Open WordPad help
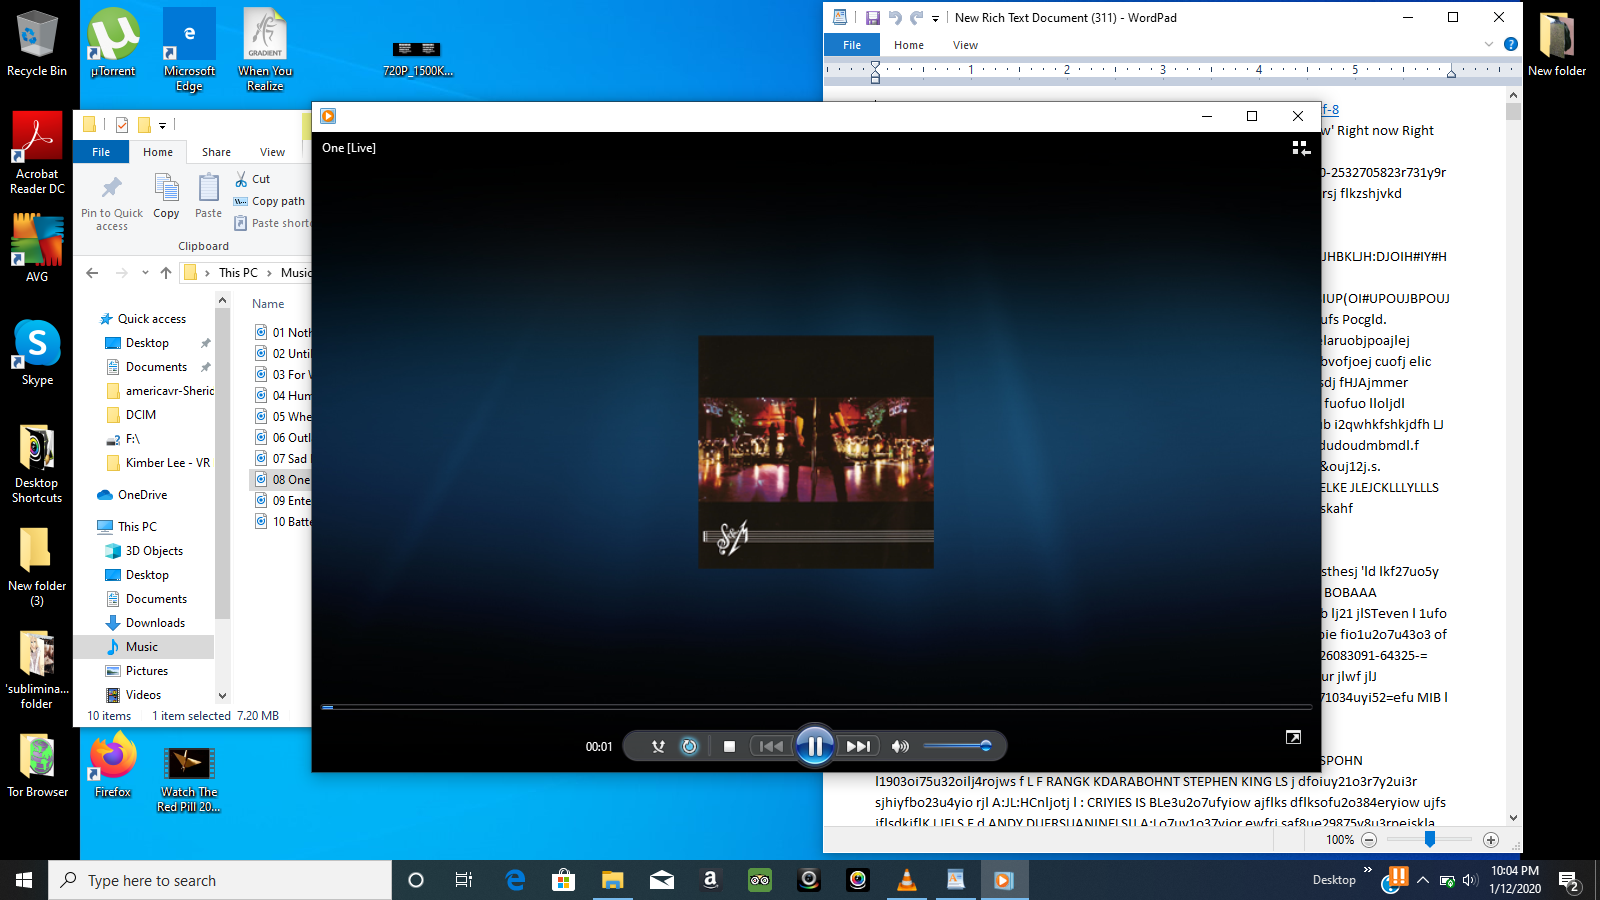The width and height of the screenshot is (1600, 900). tap(1510, 44)
